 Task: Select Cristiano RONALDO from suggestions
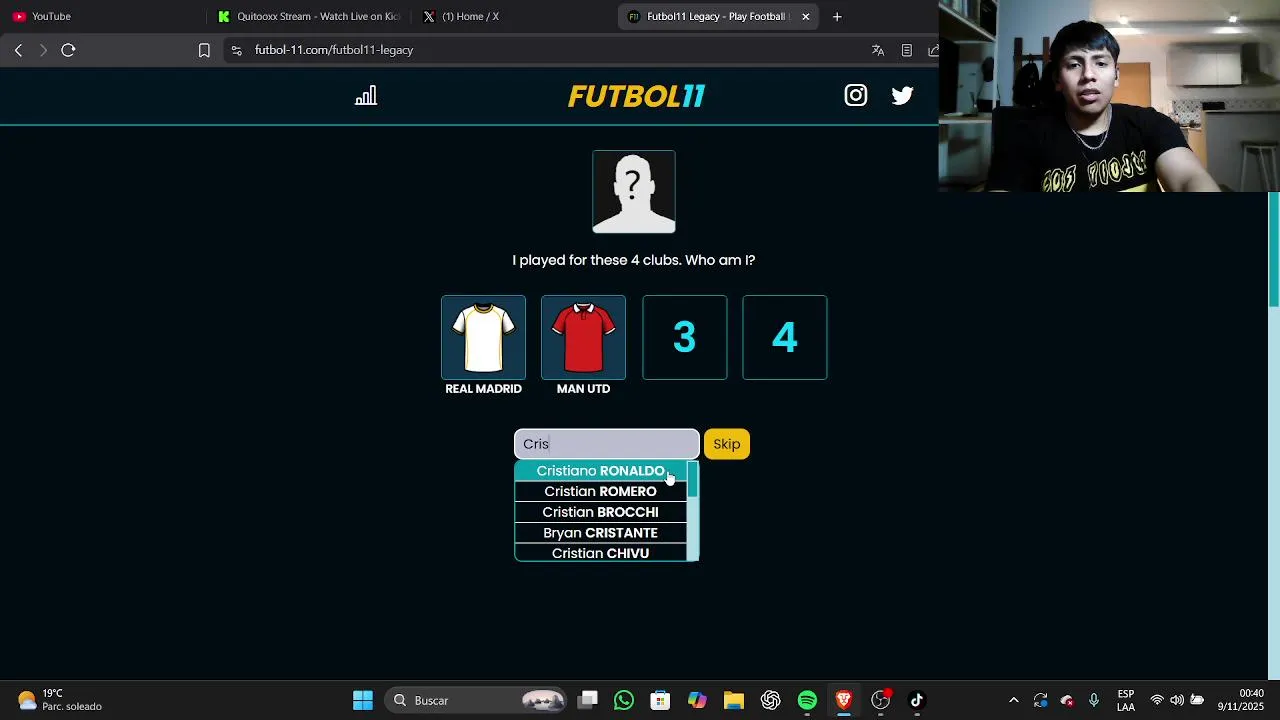click(600, 471)
